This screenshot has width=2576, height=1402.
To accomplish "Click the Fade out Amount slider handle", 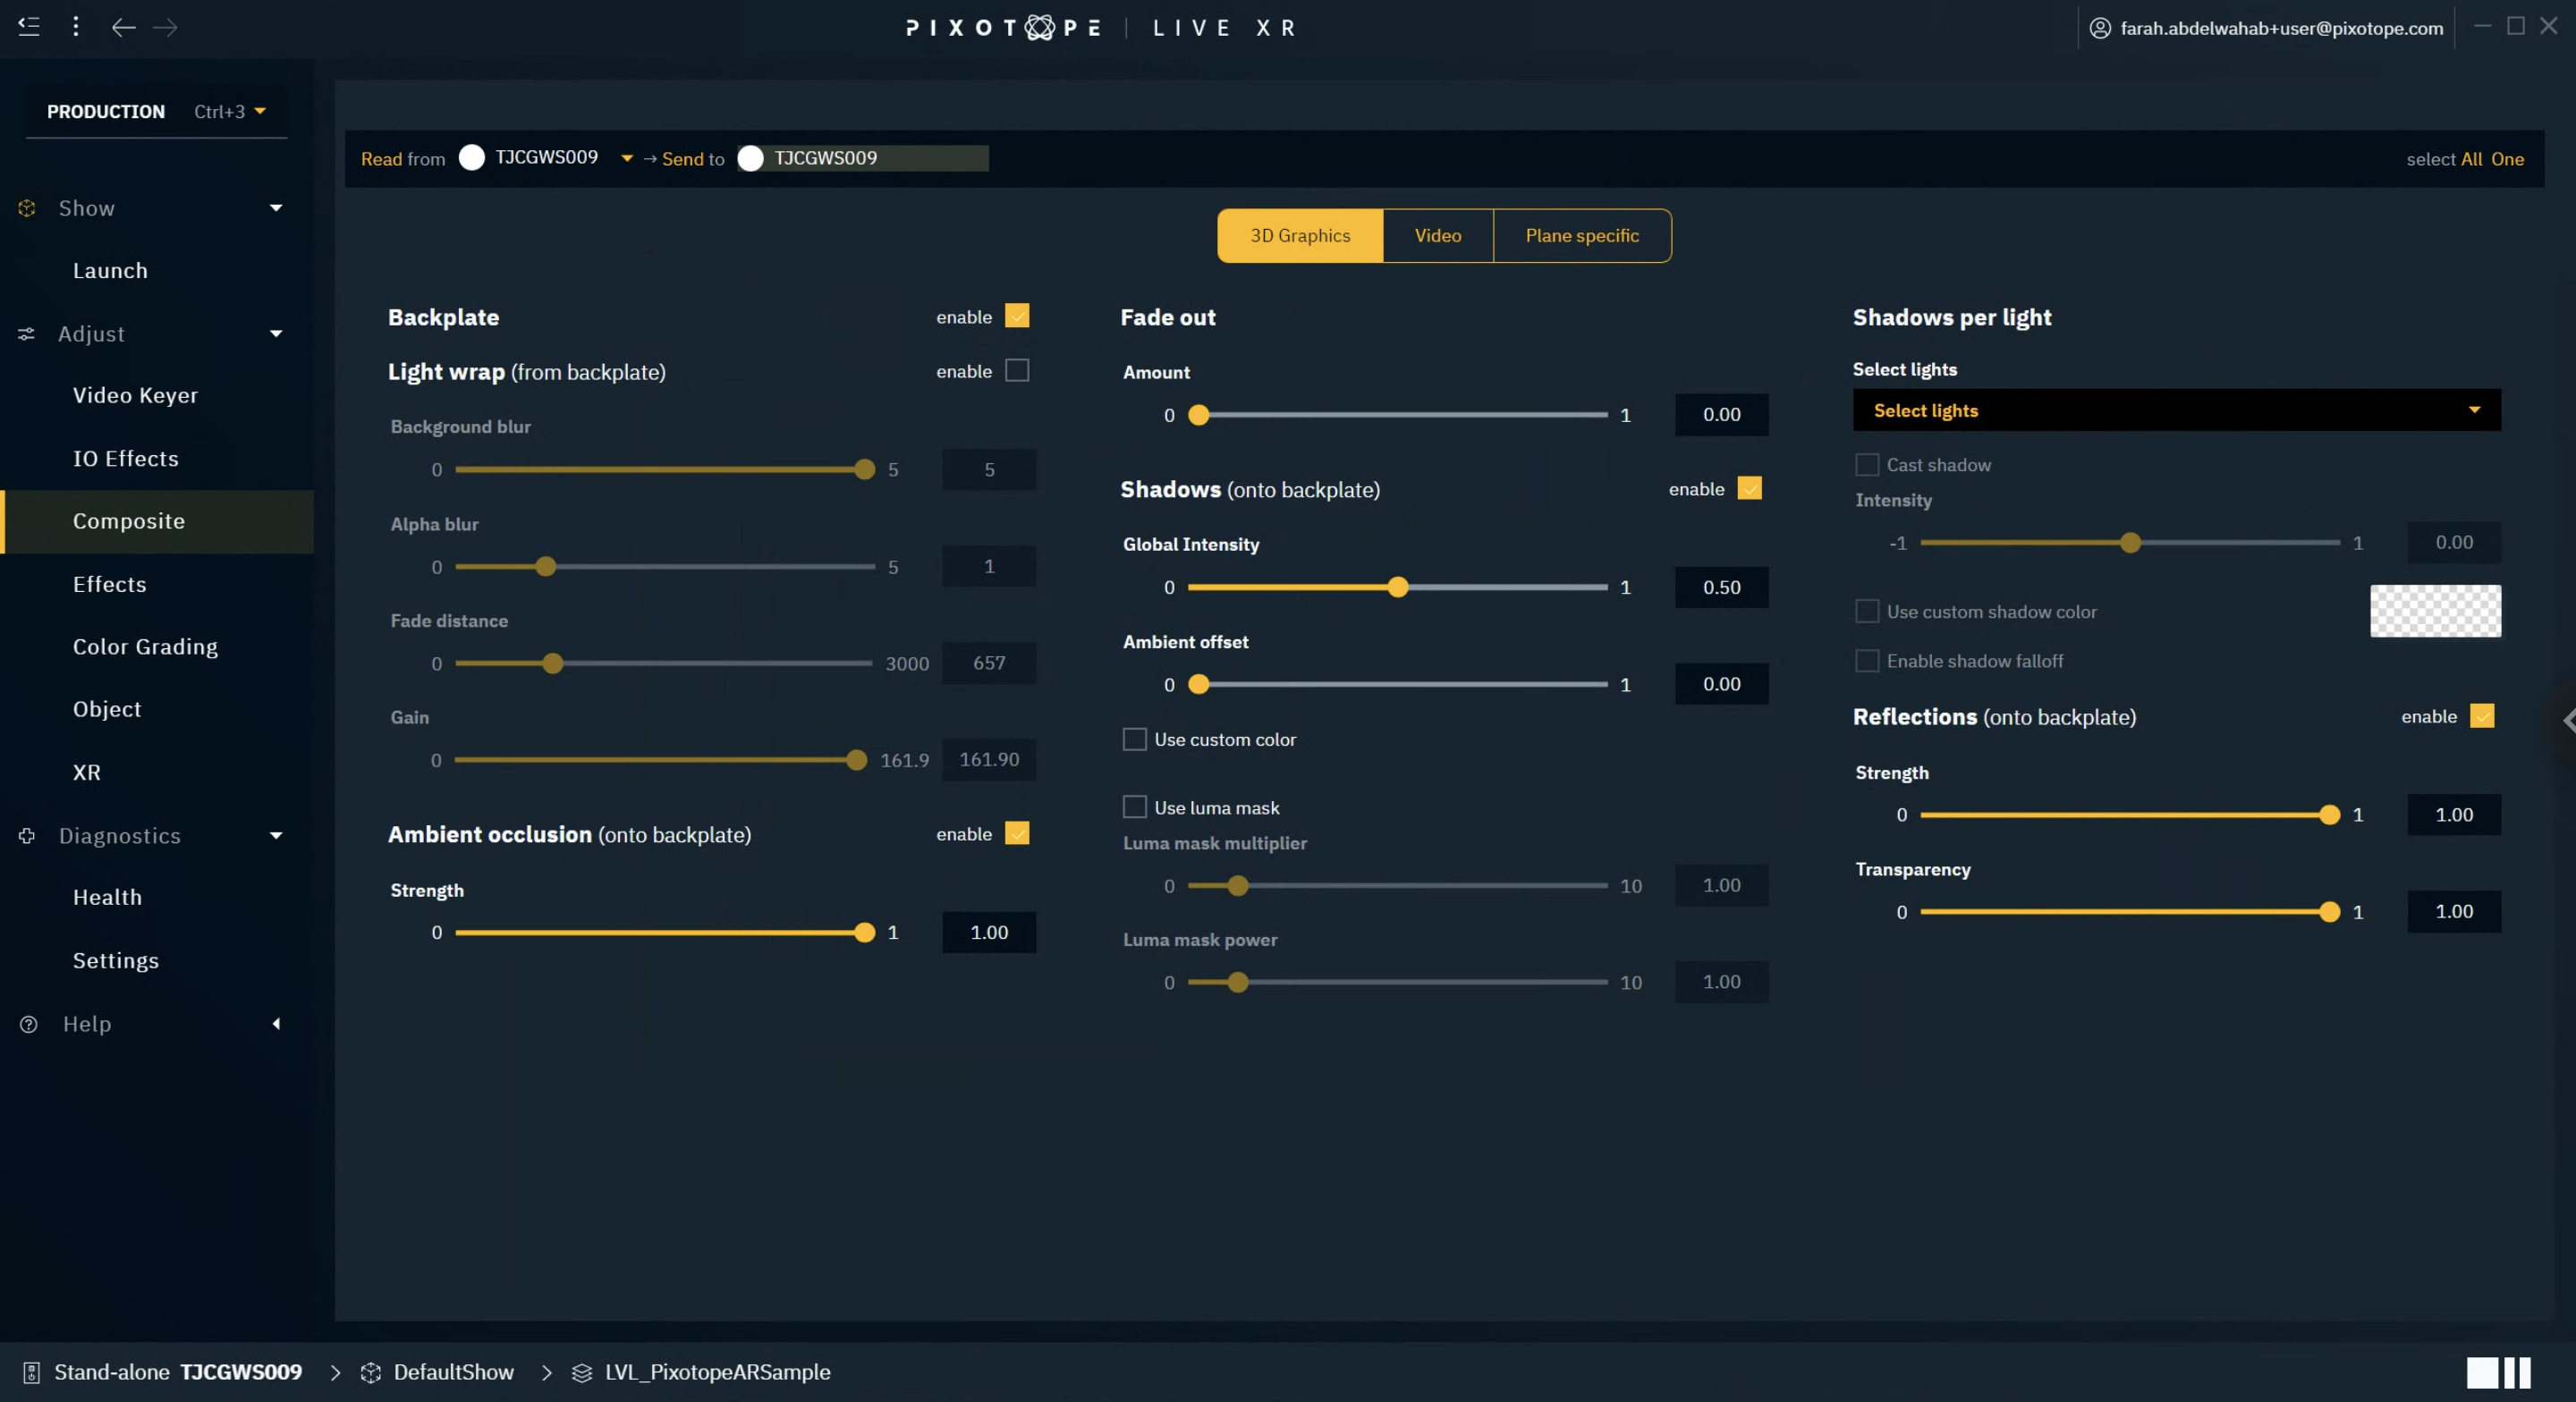I will point(1199,415).
